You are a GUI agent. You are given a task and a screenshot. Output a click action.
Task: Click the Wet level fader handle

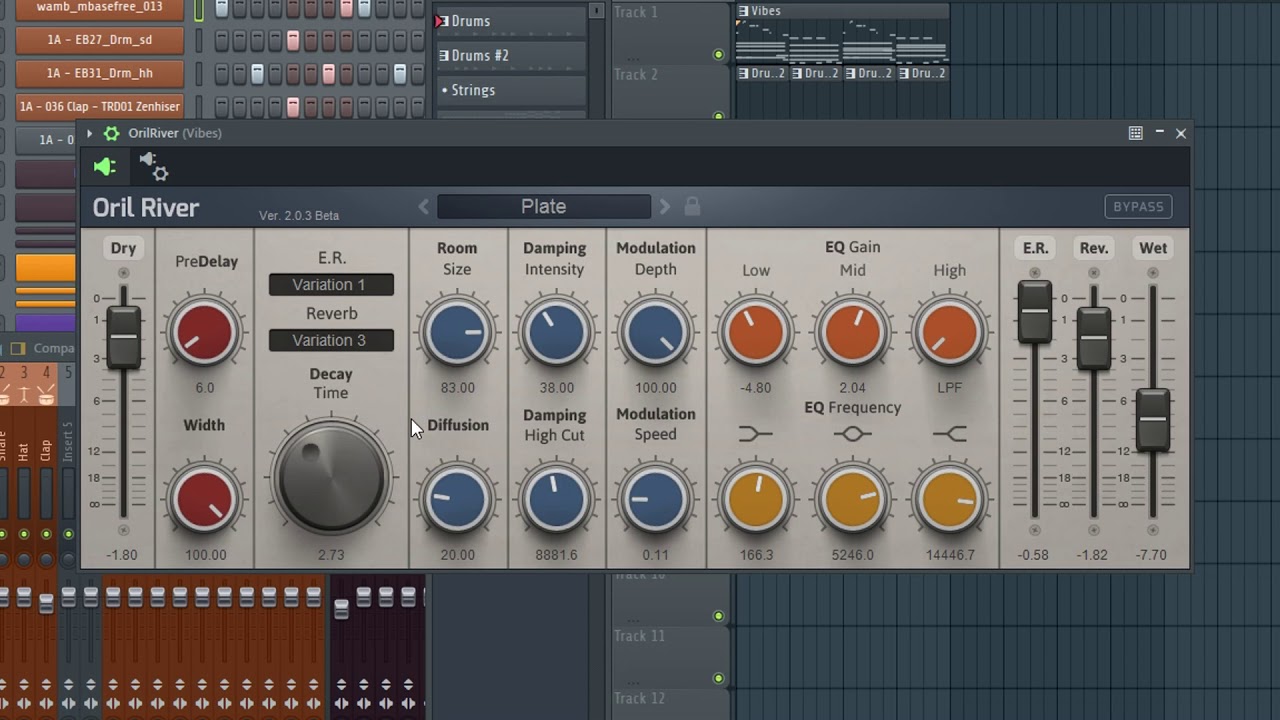click(x=1153, y=419)
